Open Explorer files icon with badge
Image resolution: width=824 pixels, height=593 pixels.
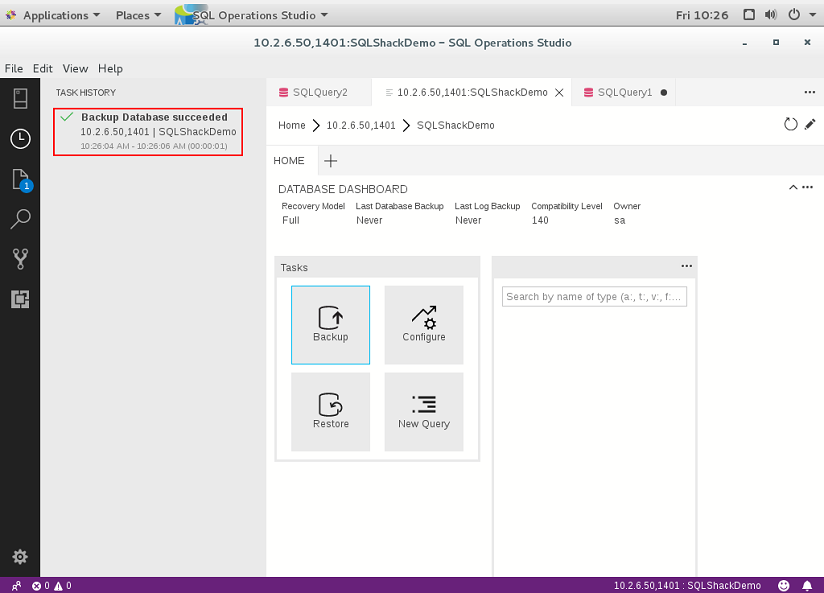tap(21, 180)
